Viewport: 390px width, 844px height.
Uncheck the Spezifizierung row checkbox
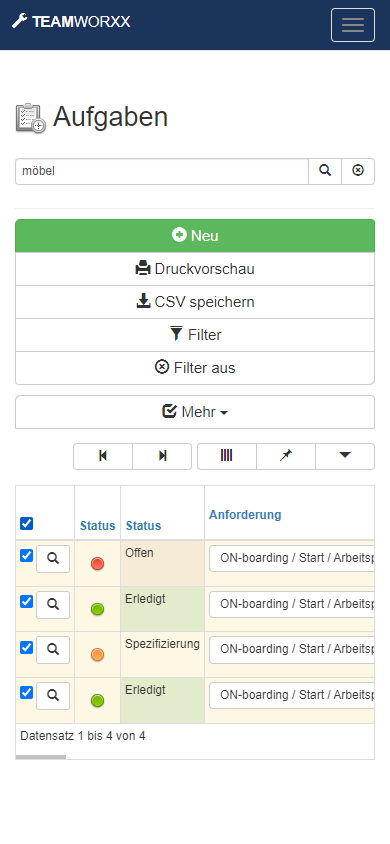(26, 647)
